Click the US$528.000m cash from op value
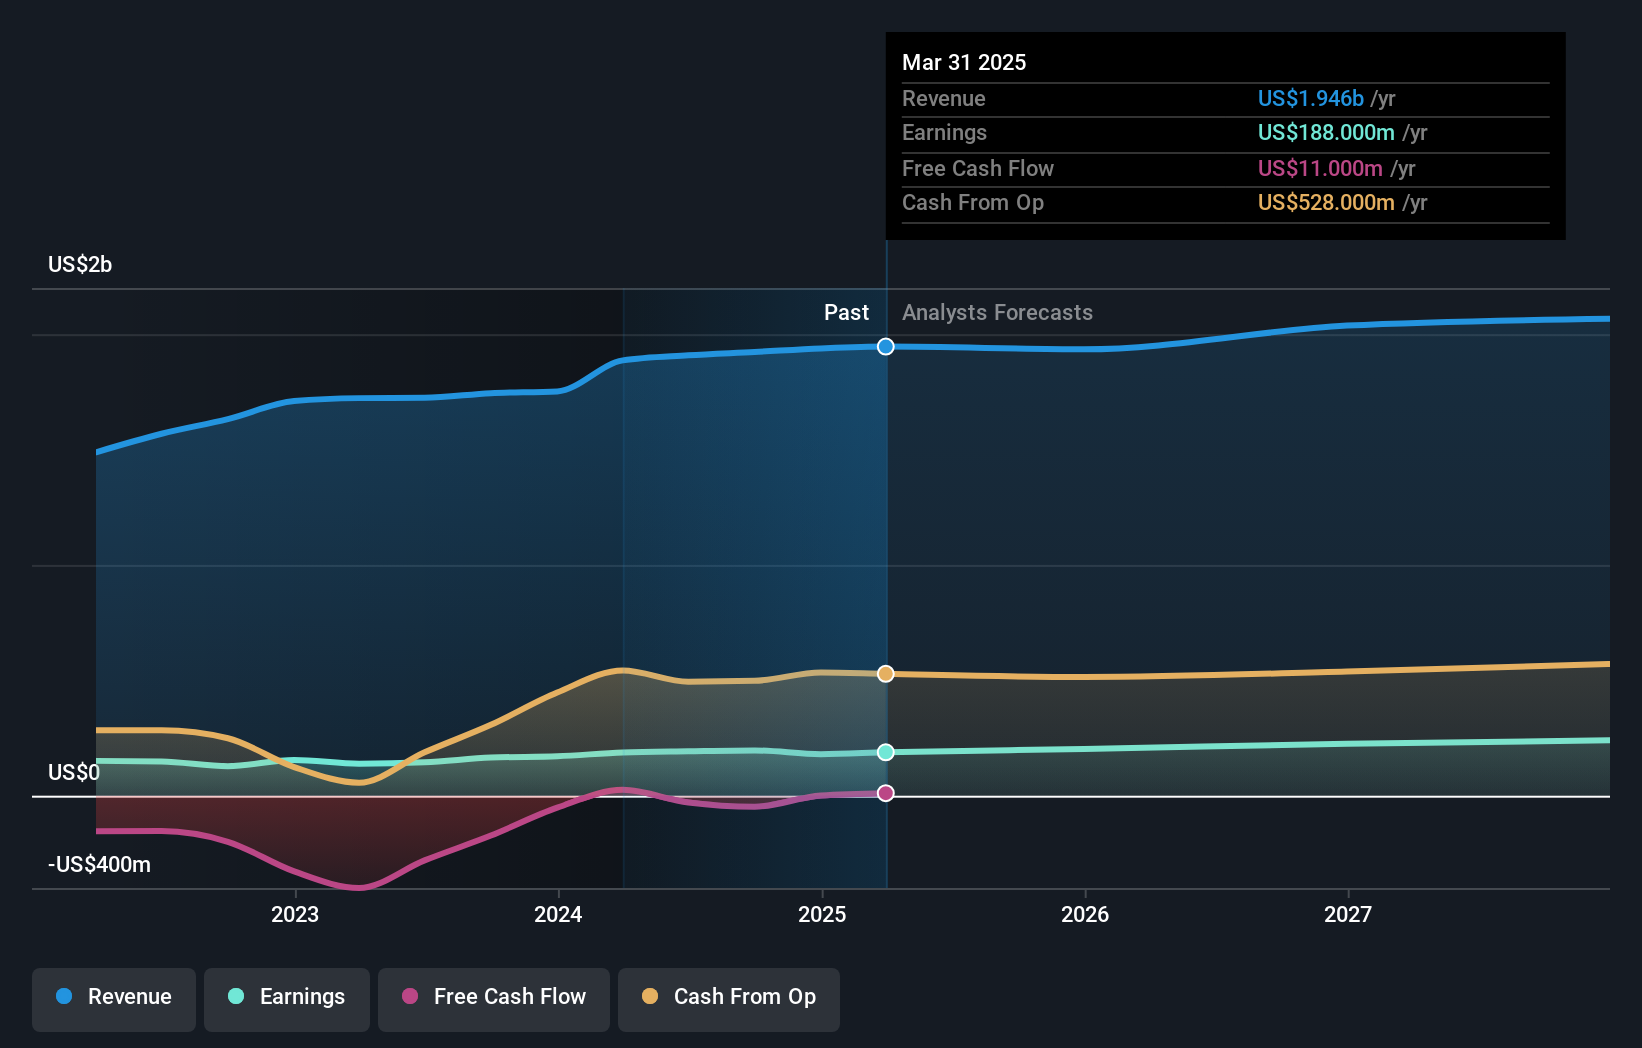Viewport: 1642px width, 1048px height. coord(1326,202)
